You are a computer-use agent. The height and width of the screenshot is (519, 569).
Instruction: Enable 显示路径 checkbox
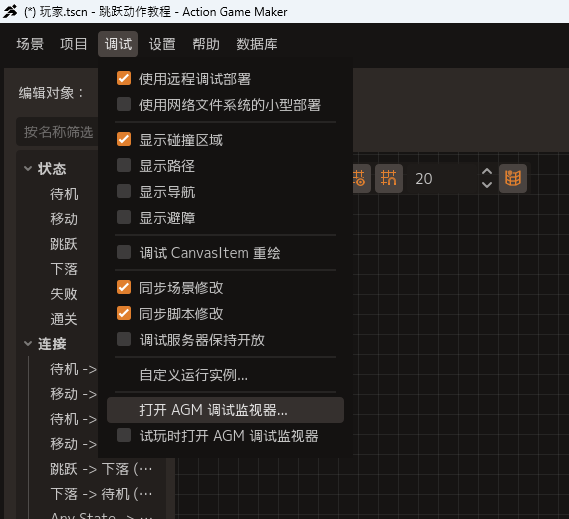(124, 165)
